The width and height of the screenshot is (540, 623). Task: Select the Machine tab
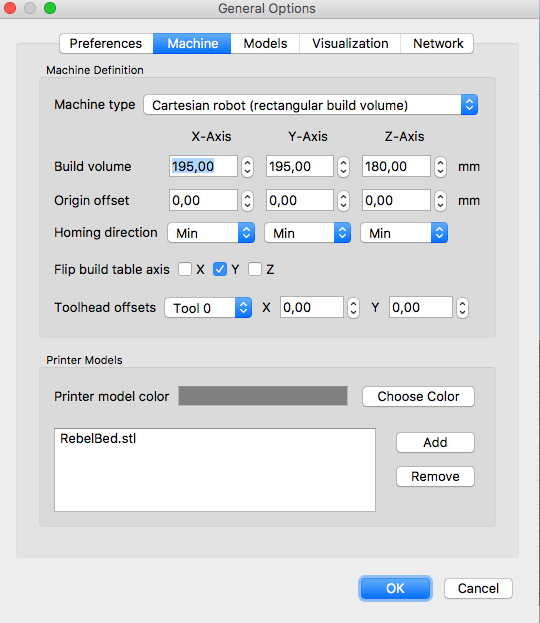click(192, 43)
